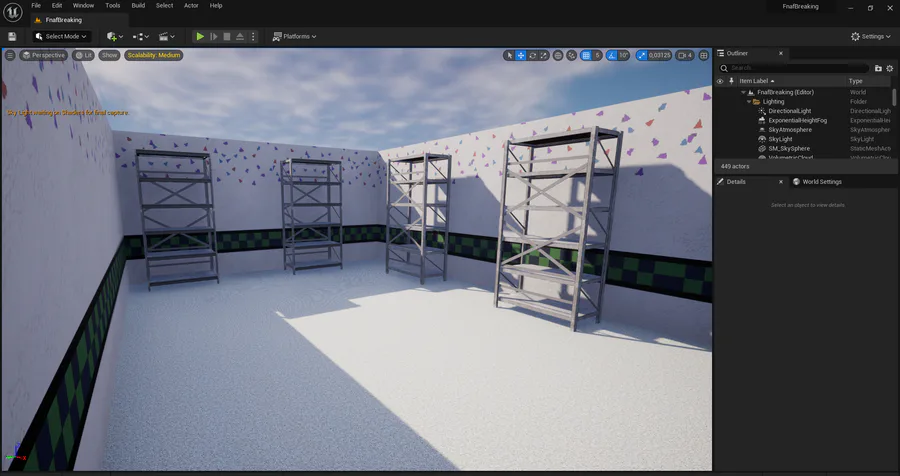The width and height of the screenshot is (900, 476).
Task: Click the Outliner search field
Action: click(792, 68)
